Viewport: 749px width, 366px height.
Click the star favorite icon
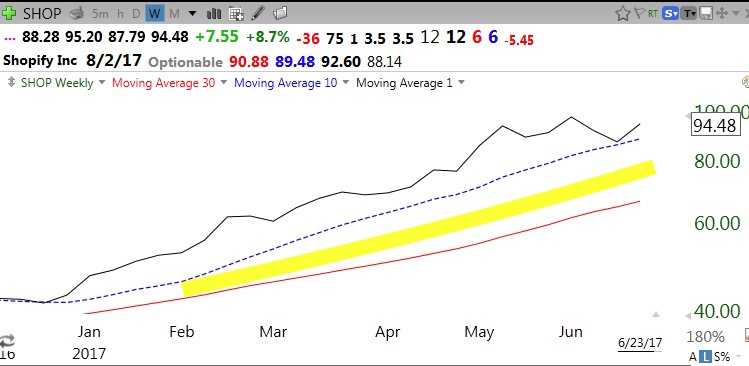(622, 13)
